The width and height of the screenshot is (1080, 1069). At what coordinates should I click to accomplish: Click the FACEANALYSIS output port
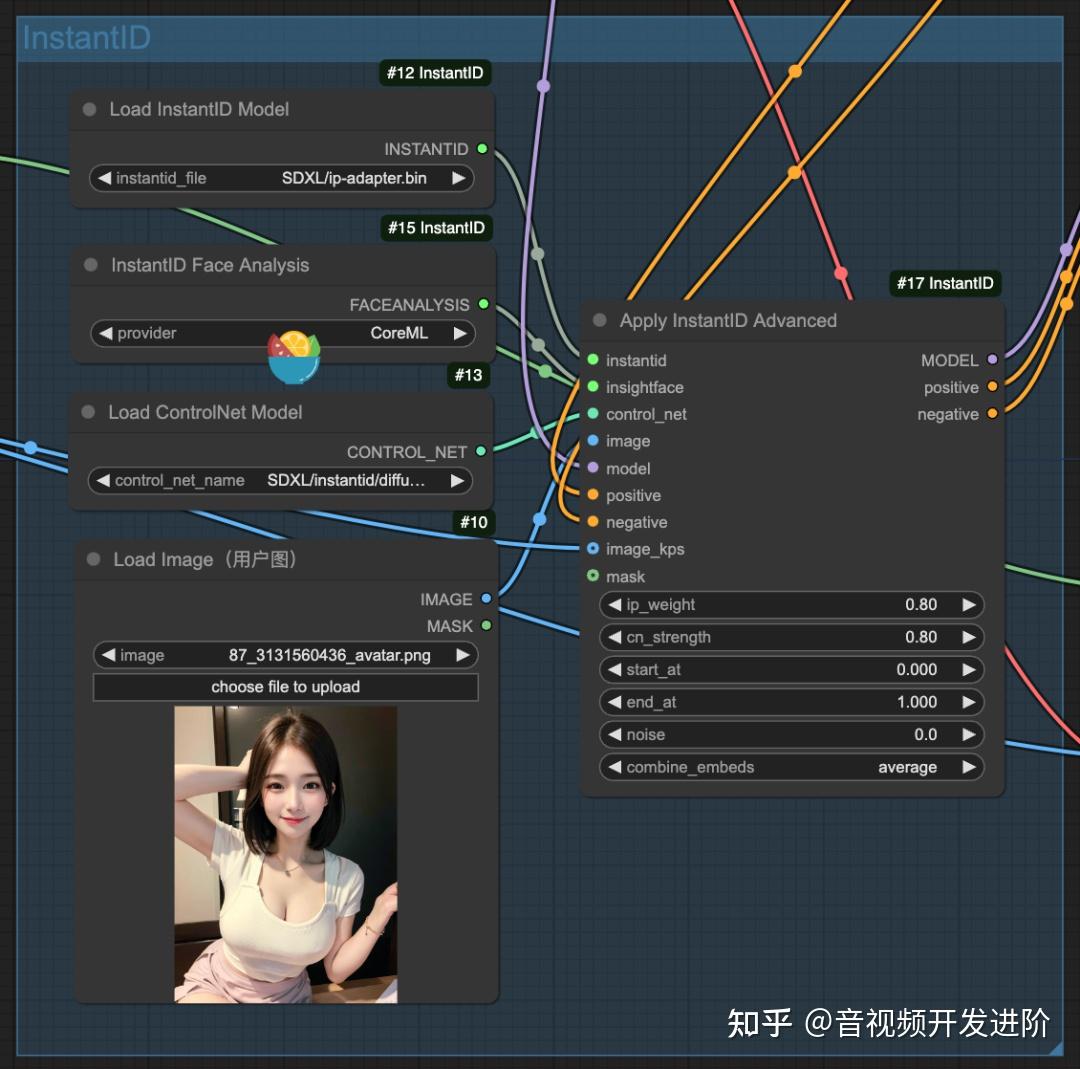point(484,304)
